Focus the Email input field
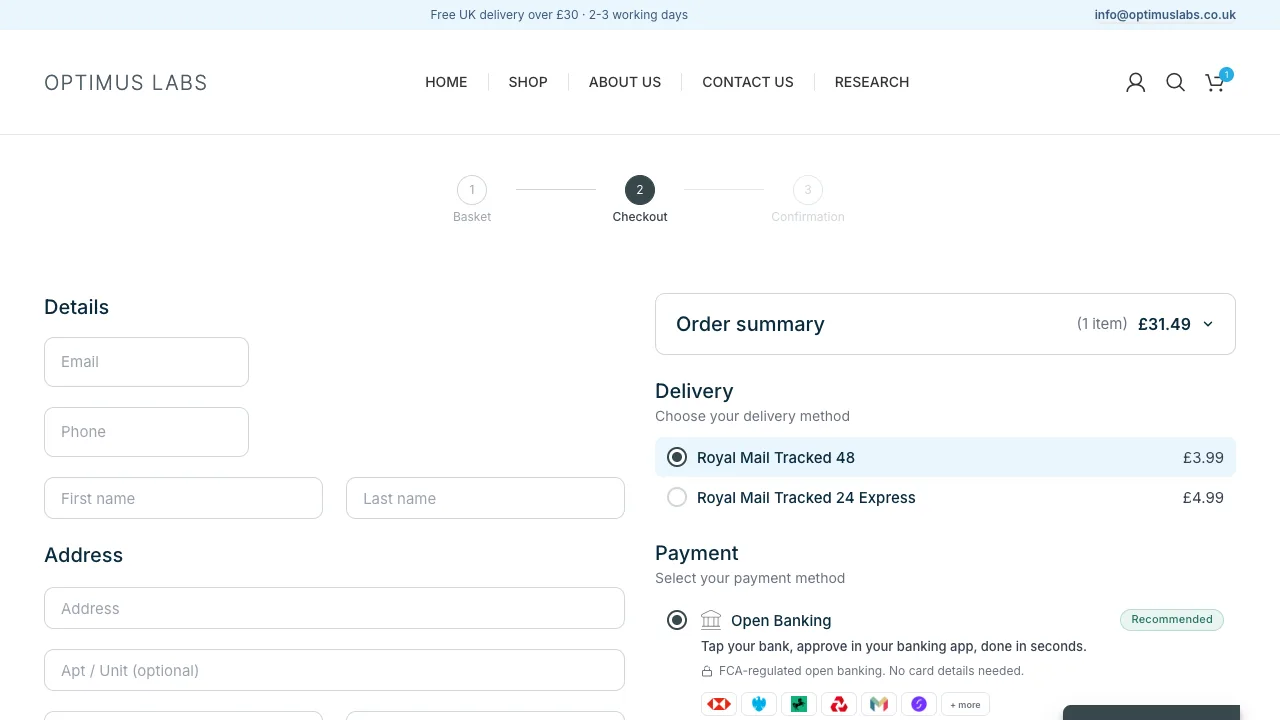Image resolution: width=1280 pixels, height=720 pixels. tap(146, 362)
